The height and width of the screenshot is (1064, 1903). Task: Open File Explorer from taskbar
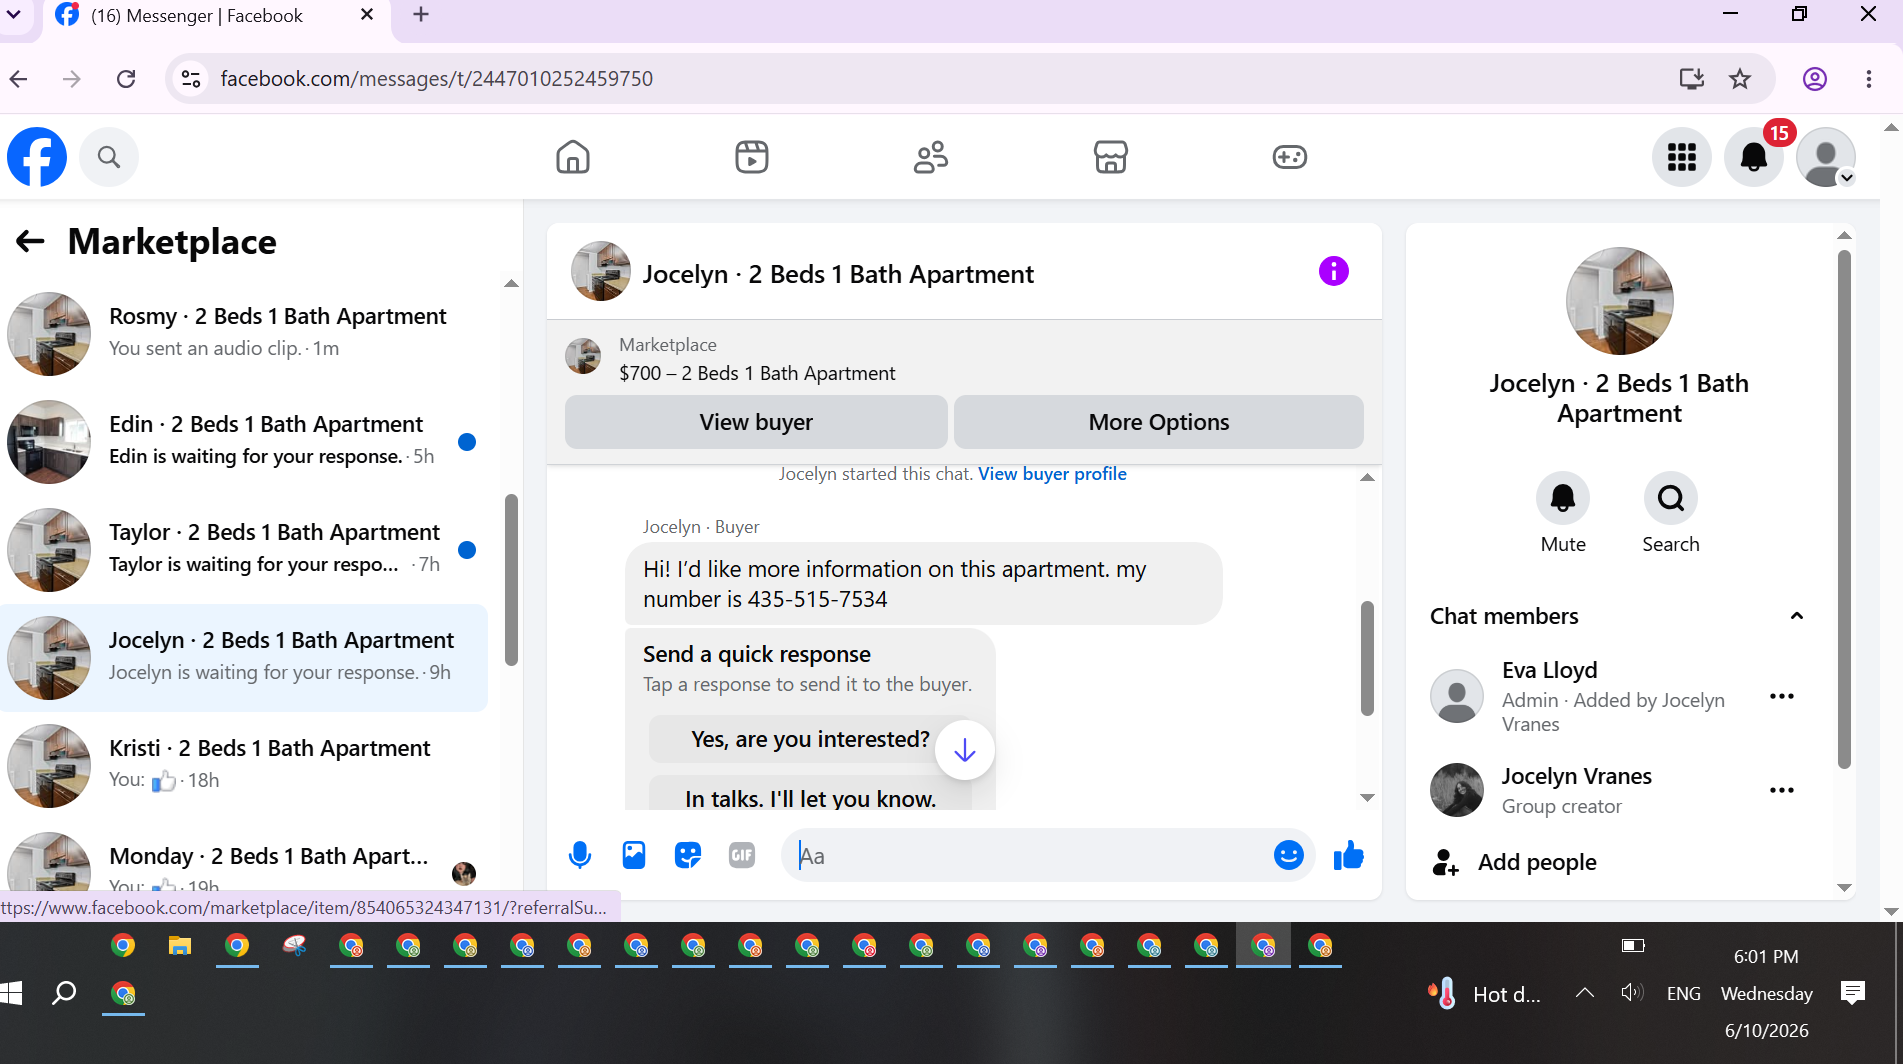point(179,946)
